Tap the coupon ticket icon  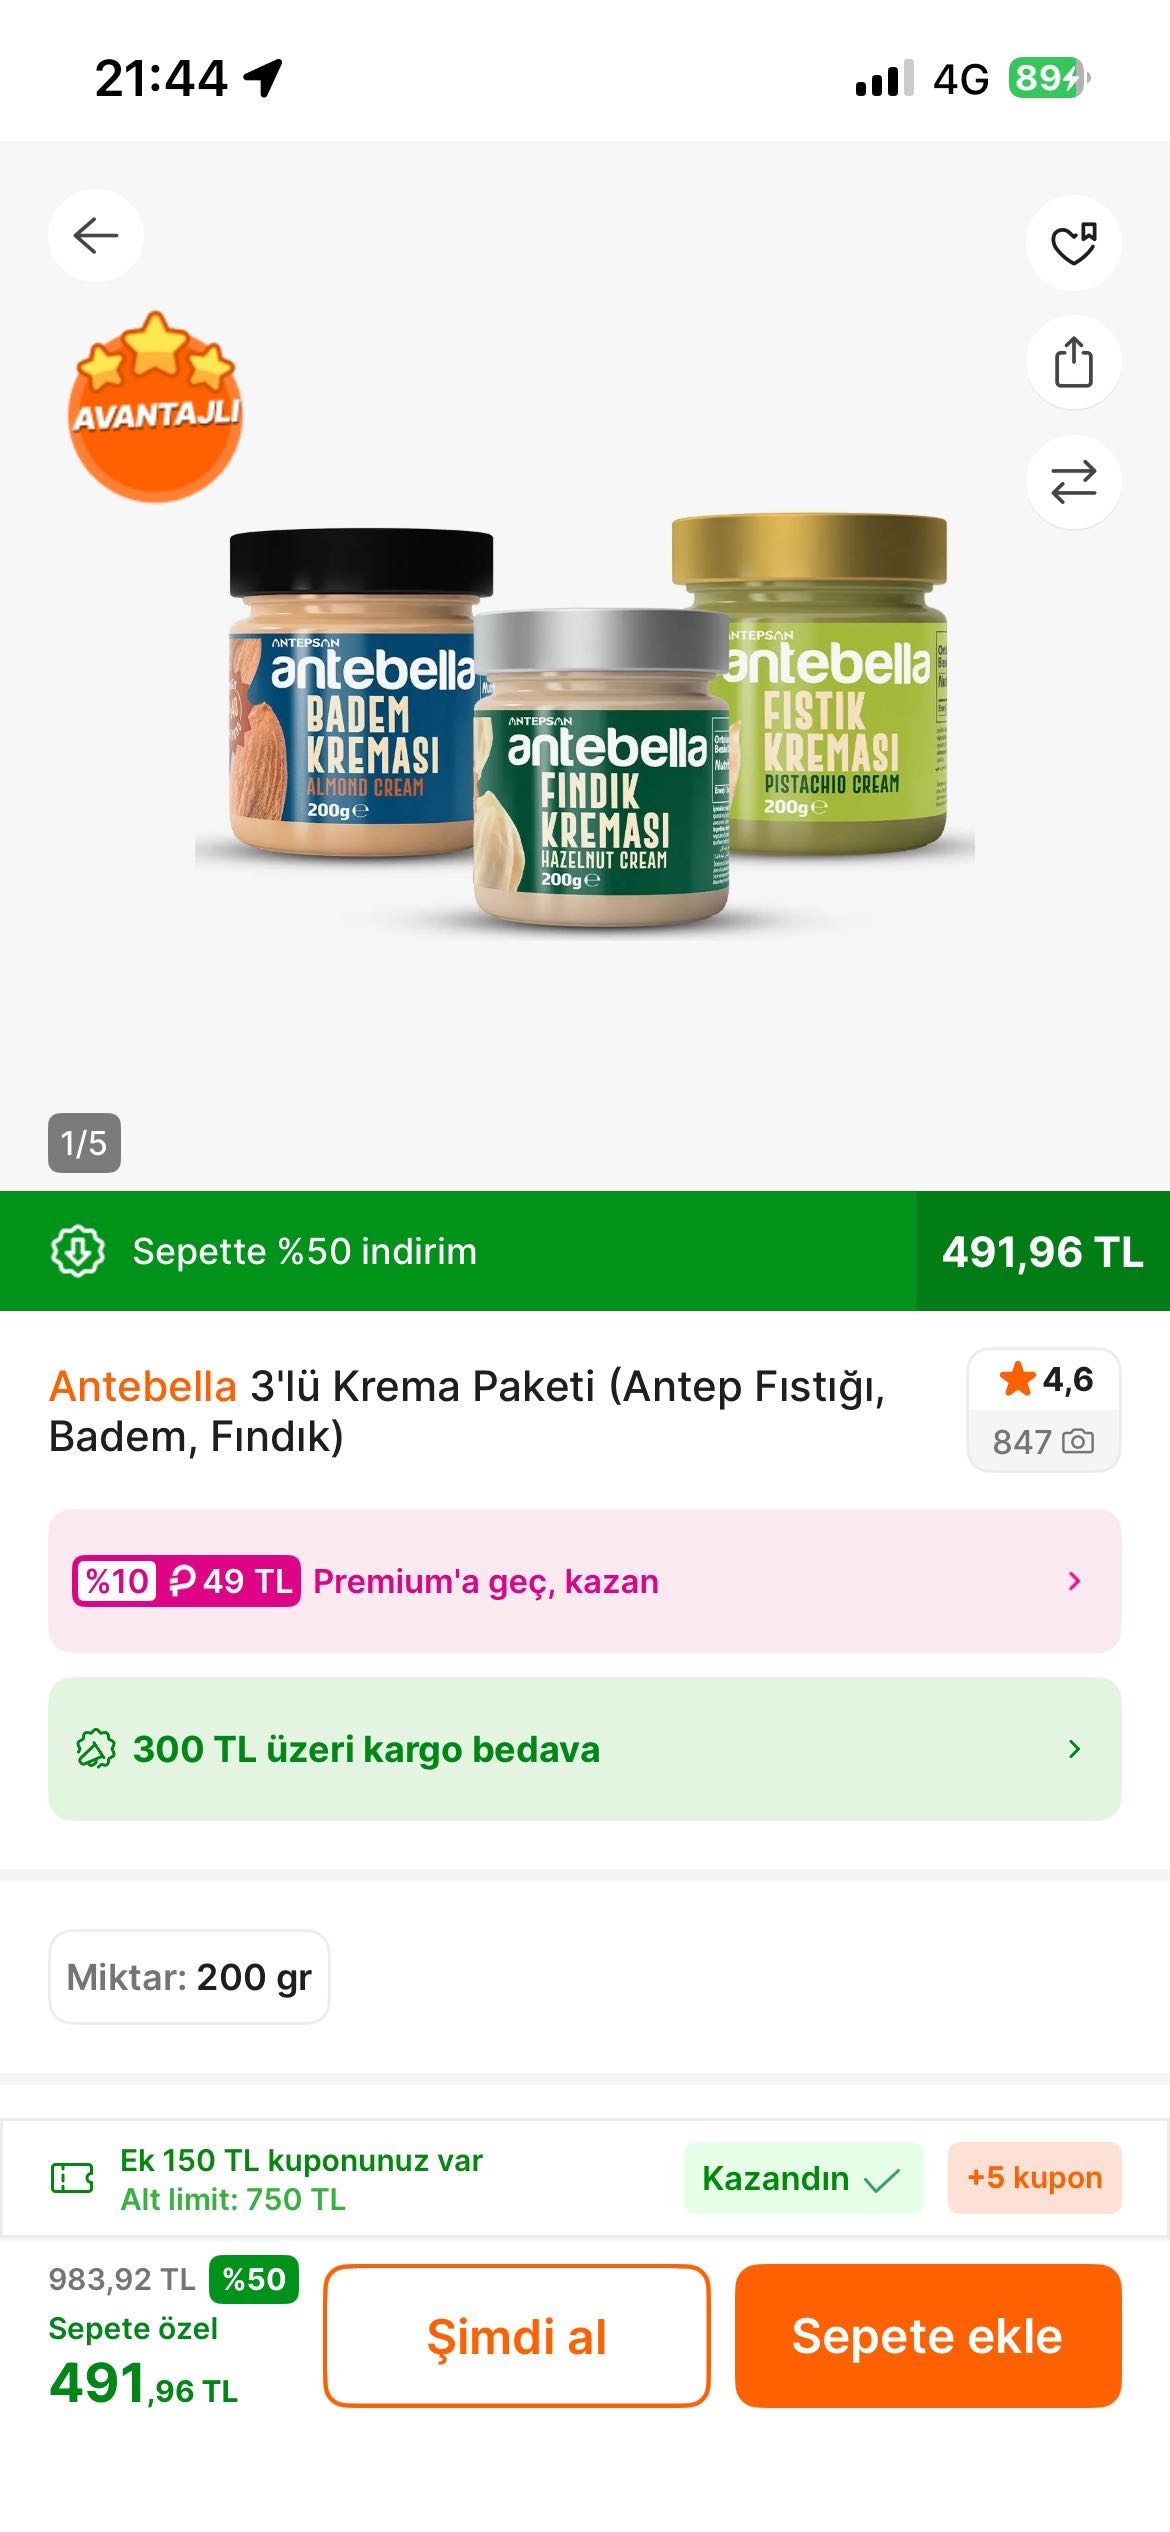tap(72, 2177)
